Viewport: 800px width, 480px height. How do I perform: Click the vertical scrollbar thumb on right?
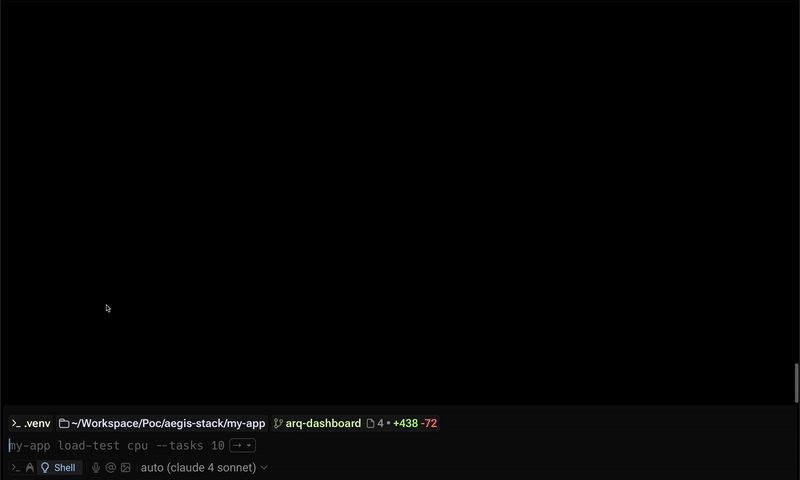coord(796,383)
